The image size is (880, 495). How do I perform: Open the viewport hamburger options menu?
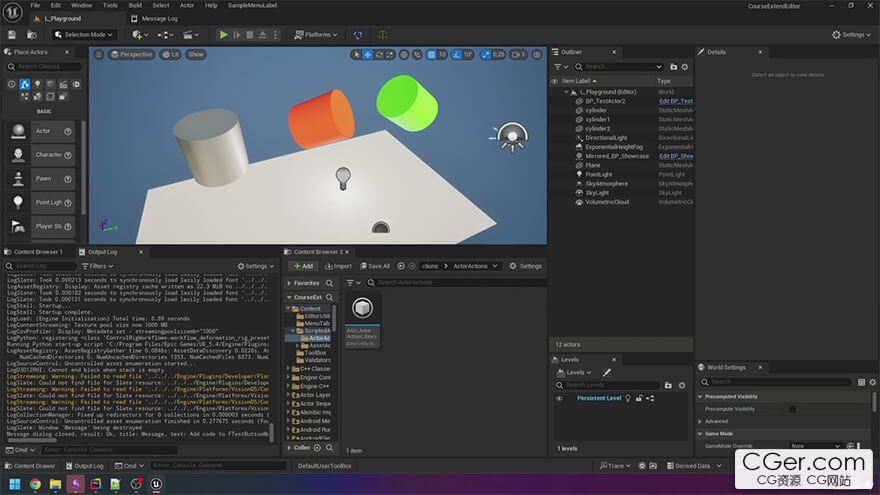coord(99,54)
